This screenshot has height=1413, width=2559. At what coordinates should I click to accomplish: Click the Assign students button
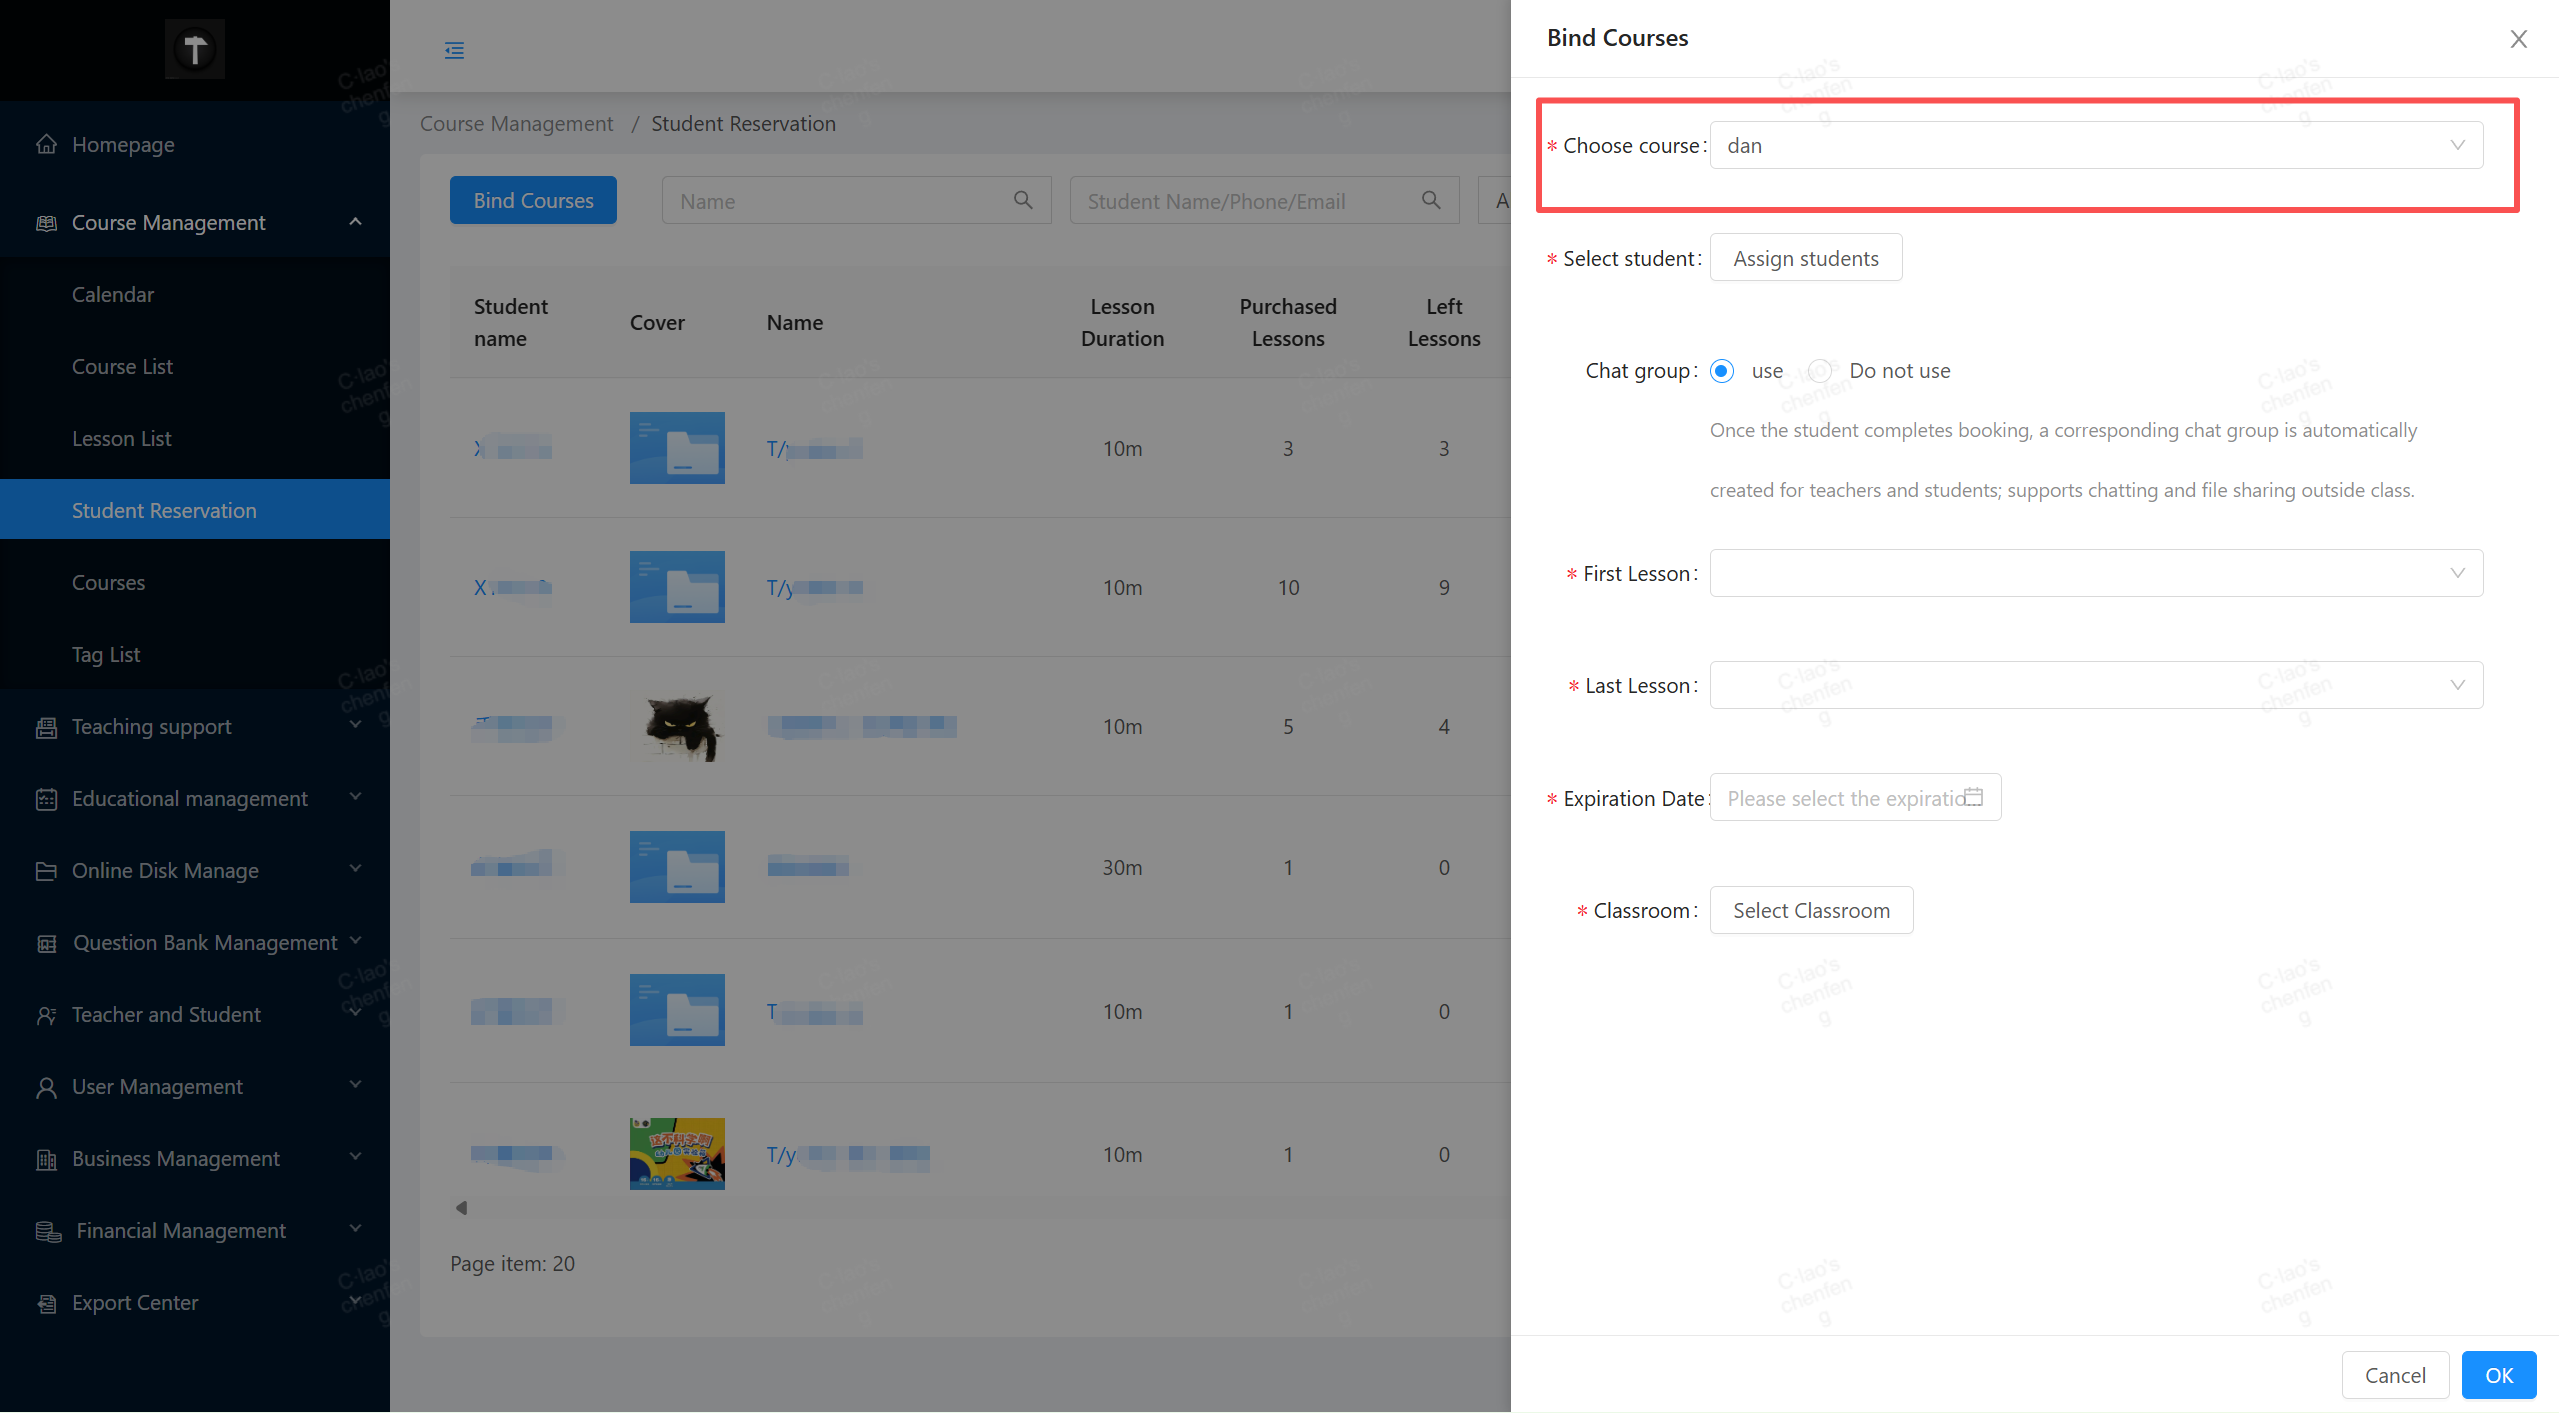pyautogui.click(x=1805, y=258)
